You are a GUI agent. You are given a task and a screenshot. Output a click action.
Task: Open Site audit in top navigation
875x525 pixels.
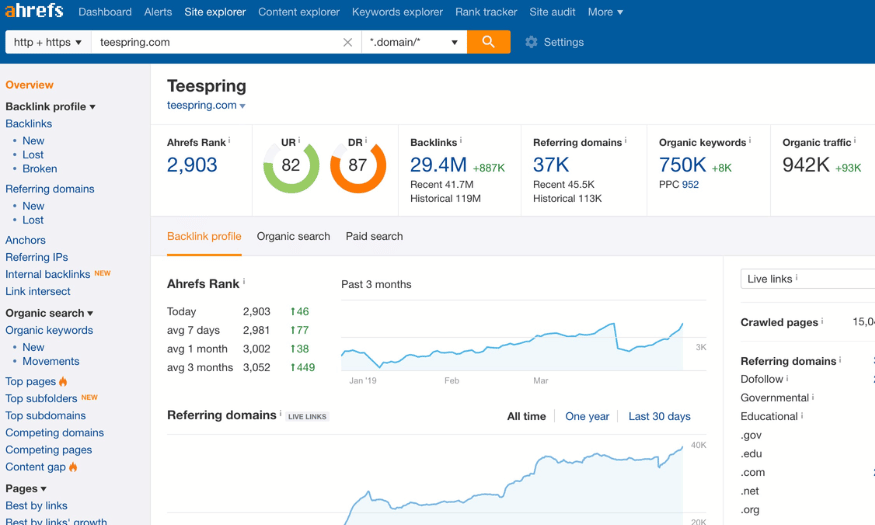coord(552,12)
